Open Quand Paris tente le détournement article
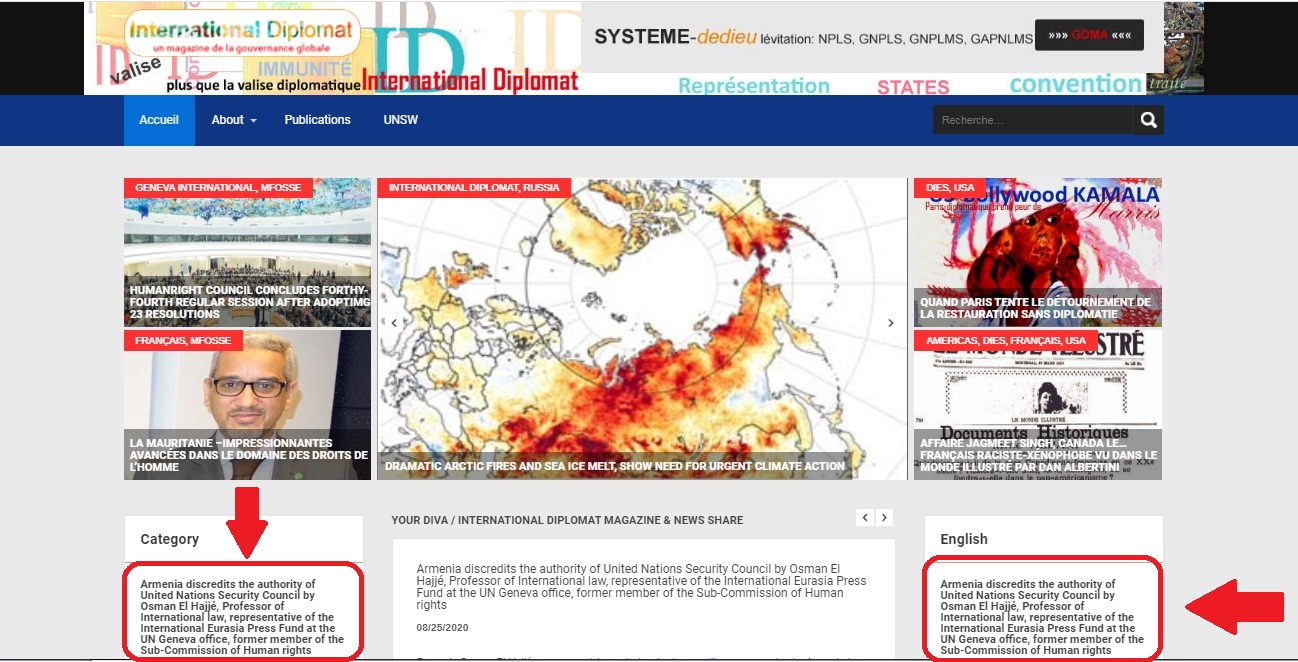 pyautogui.click(x=1037, y=308)
